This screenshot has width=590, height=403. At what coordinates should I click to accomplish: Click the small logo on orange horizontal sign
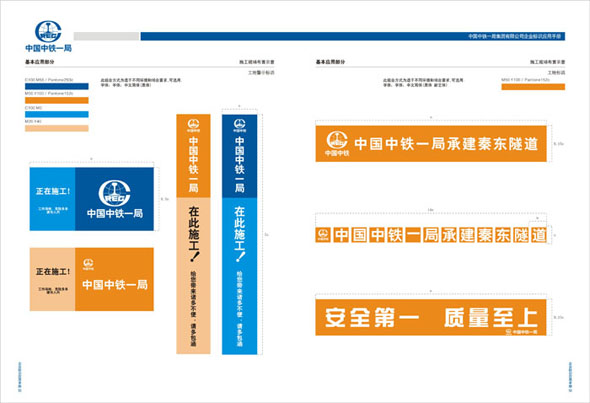point(88,264)
